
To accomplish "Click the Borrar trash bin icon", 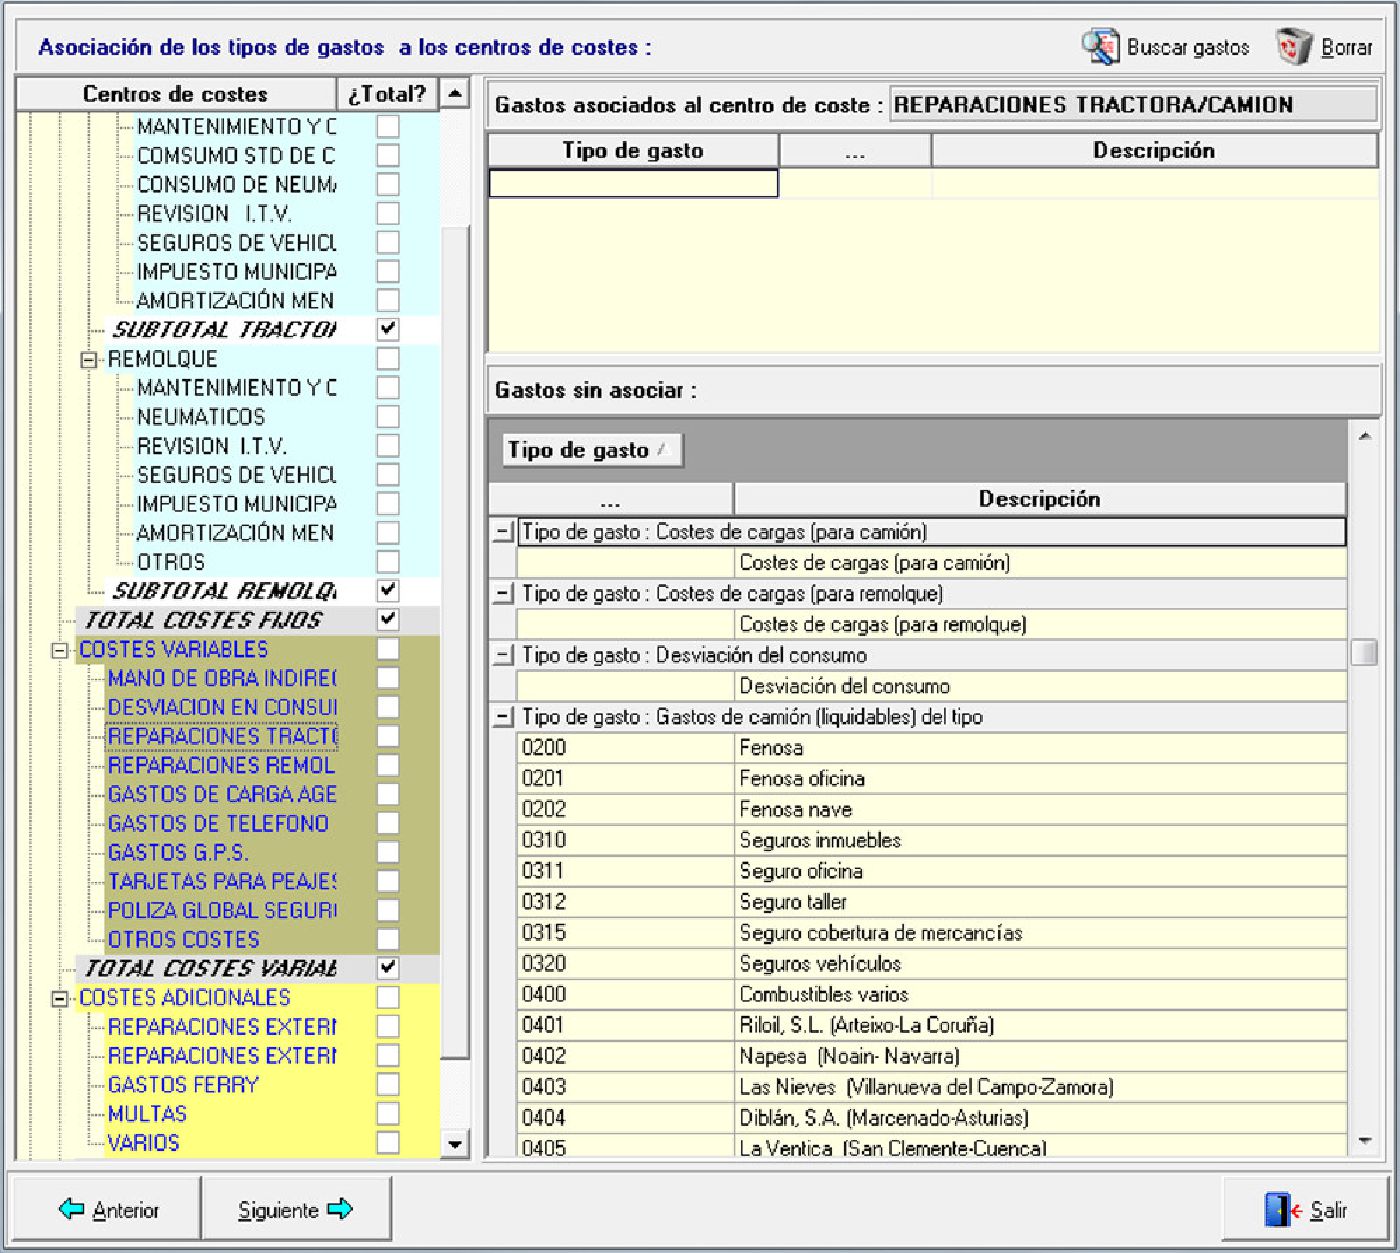I will tap(1293, 47).
